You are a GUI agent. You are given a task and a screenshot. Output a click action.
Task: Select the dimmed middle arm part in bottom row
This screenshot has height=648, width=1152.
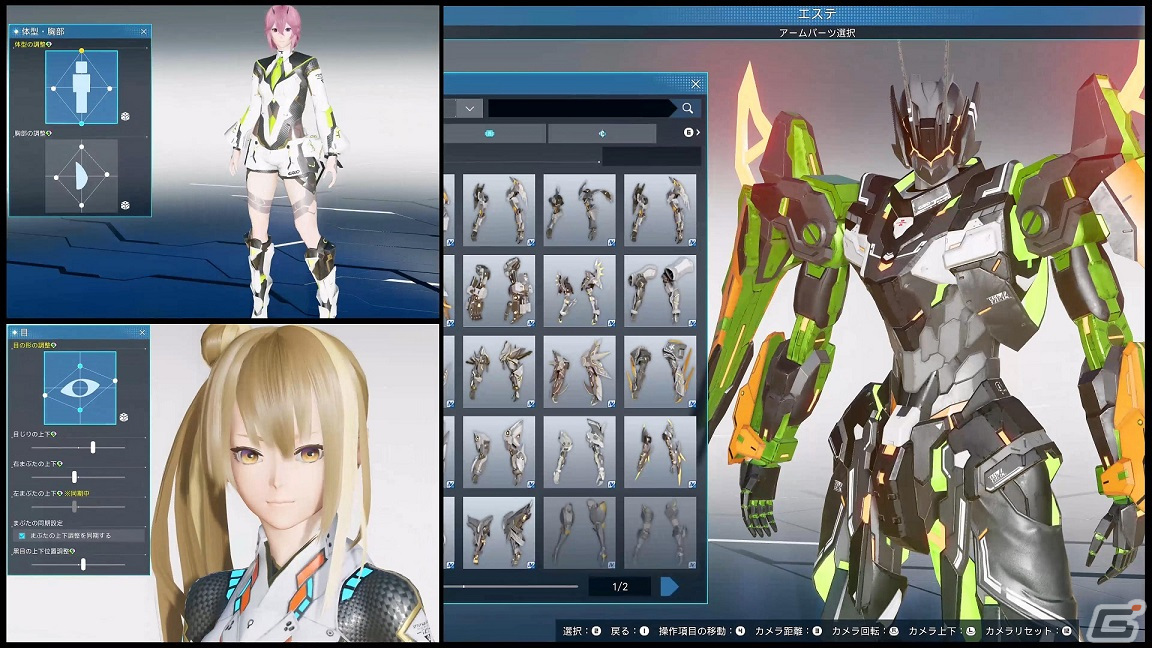[x=580, y=533]
